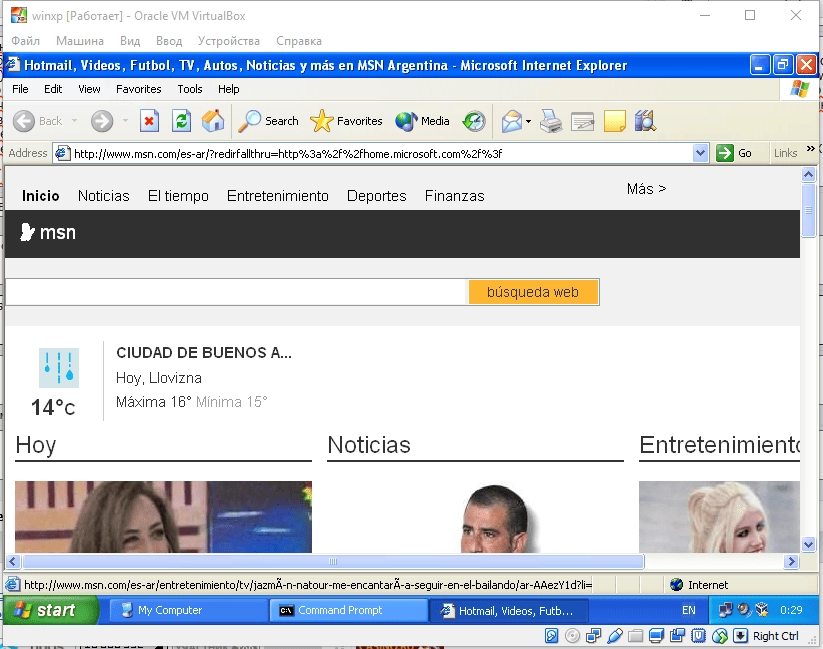Click the yellow Discuss note icon
The image size is (823, 649).
coord(615,121)
